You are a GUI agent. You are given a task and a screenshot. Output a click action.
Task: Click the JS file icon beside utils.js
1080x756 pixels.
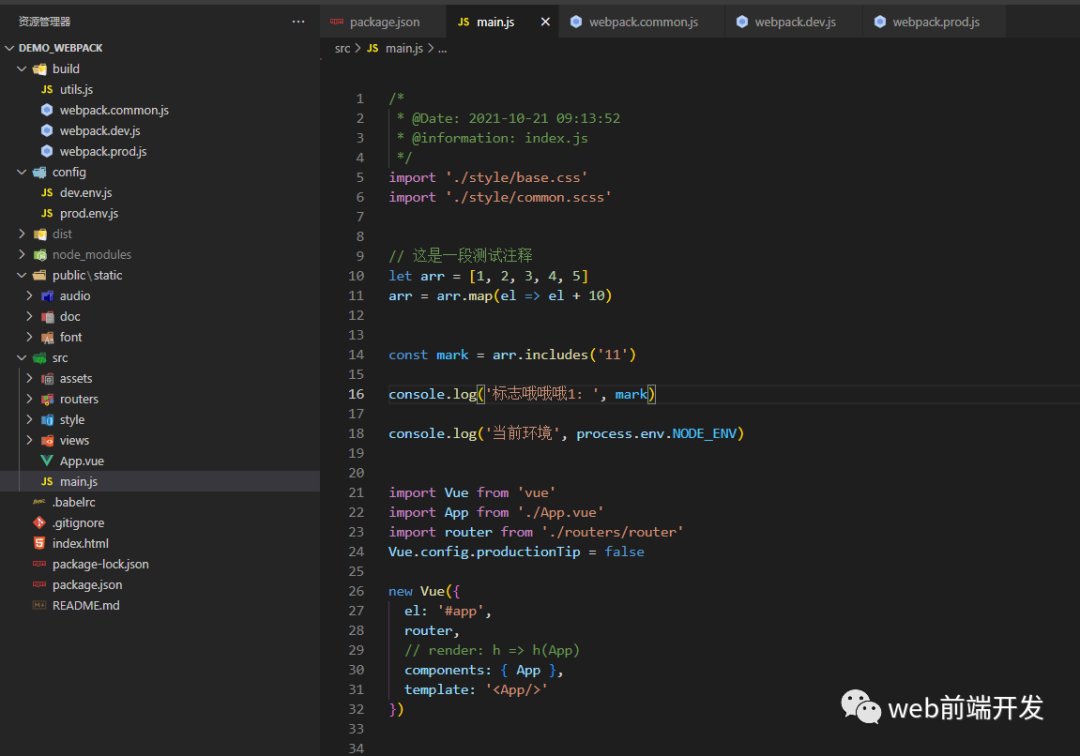(x=45, y=89)
